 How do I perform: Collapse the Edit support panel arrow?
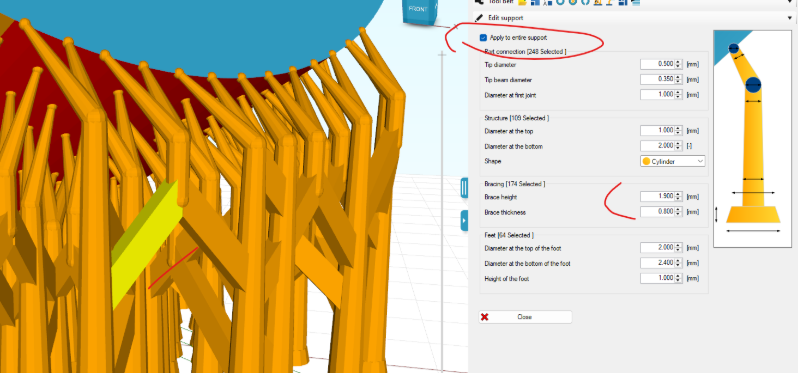point(789,18)
